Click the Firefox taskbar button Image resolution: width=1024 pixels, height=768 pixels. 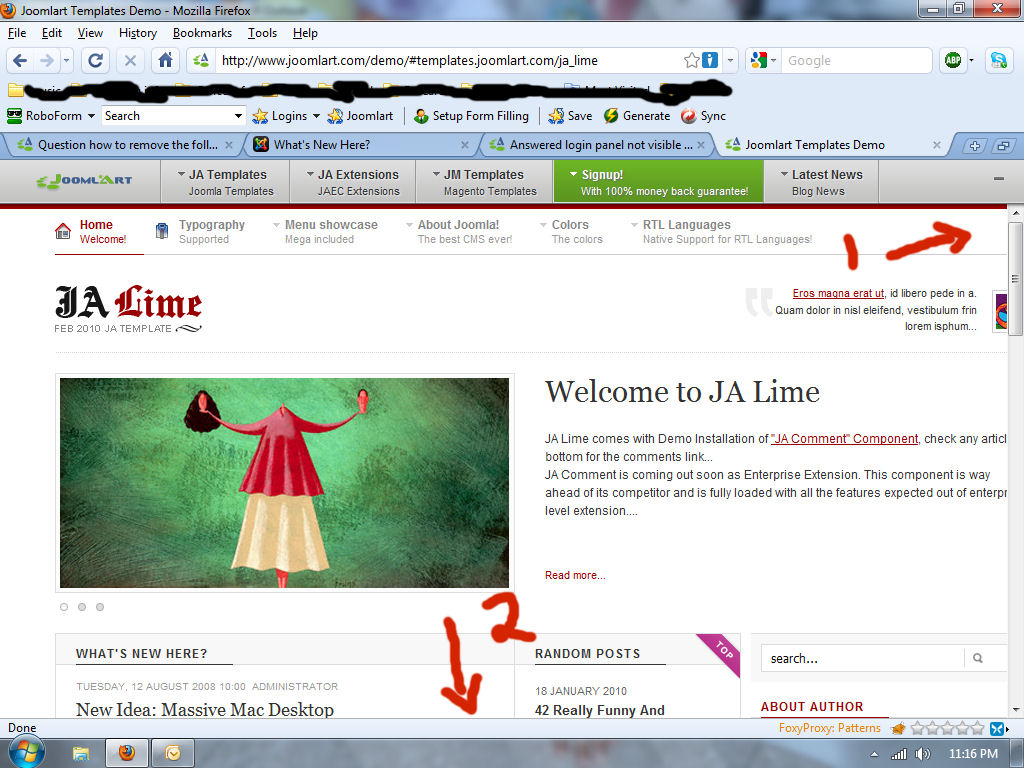pos(127,754)
